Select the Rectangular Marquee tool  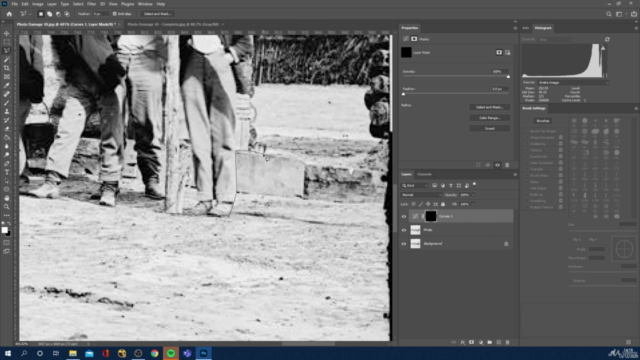[x=7, y=42]
